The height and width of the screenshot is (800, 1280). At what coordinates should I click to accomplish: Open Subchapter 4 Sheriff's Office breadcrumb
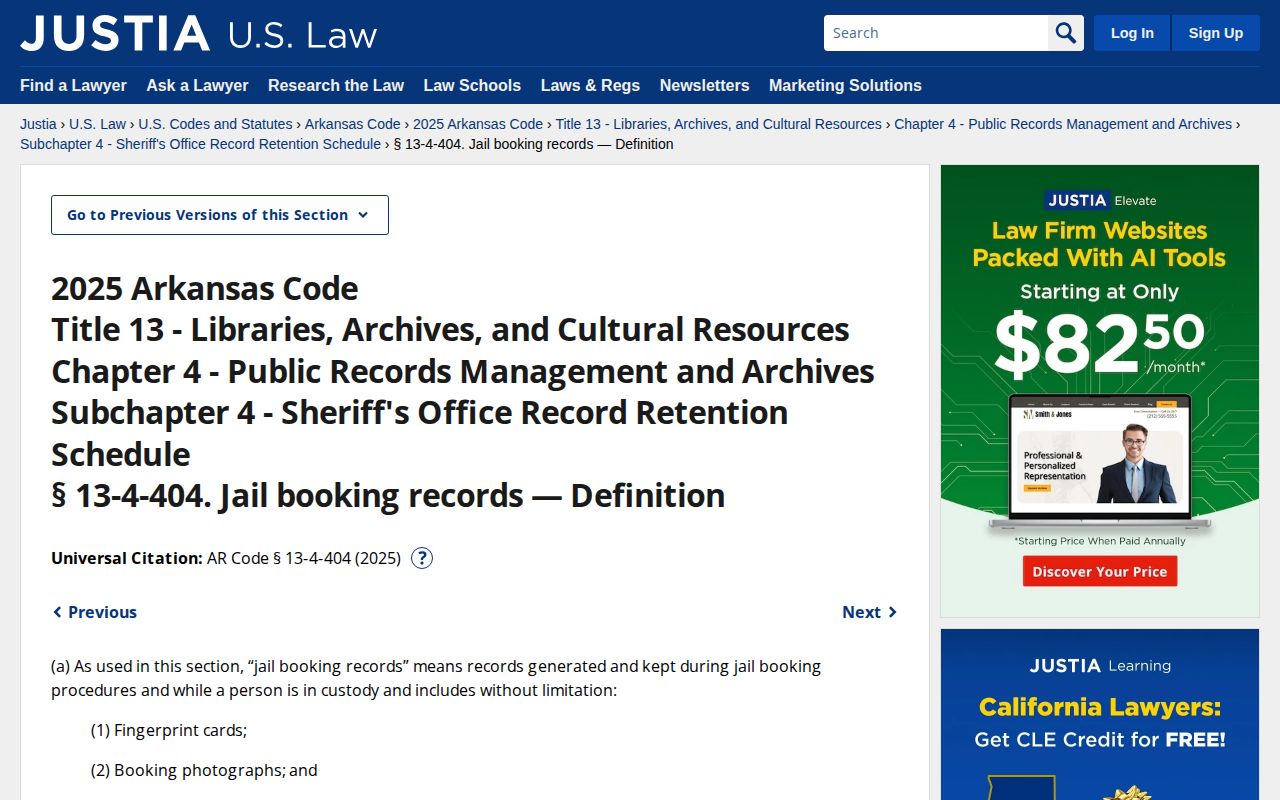(200, 144)
